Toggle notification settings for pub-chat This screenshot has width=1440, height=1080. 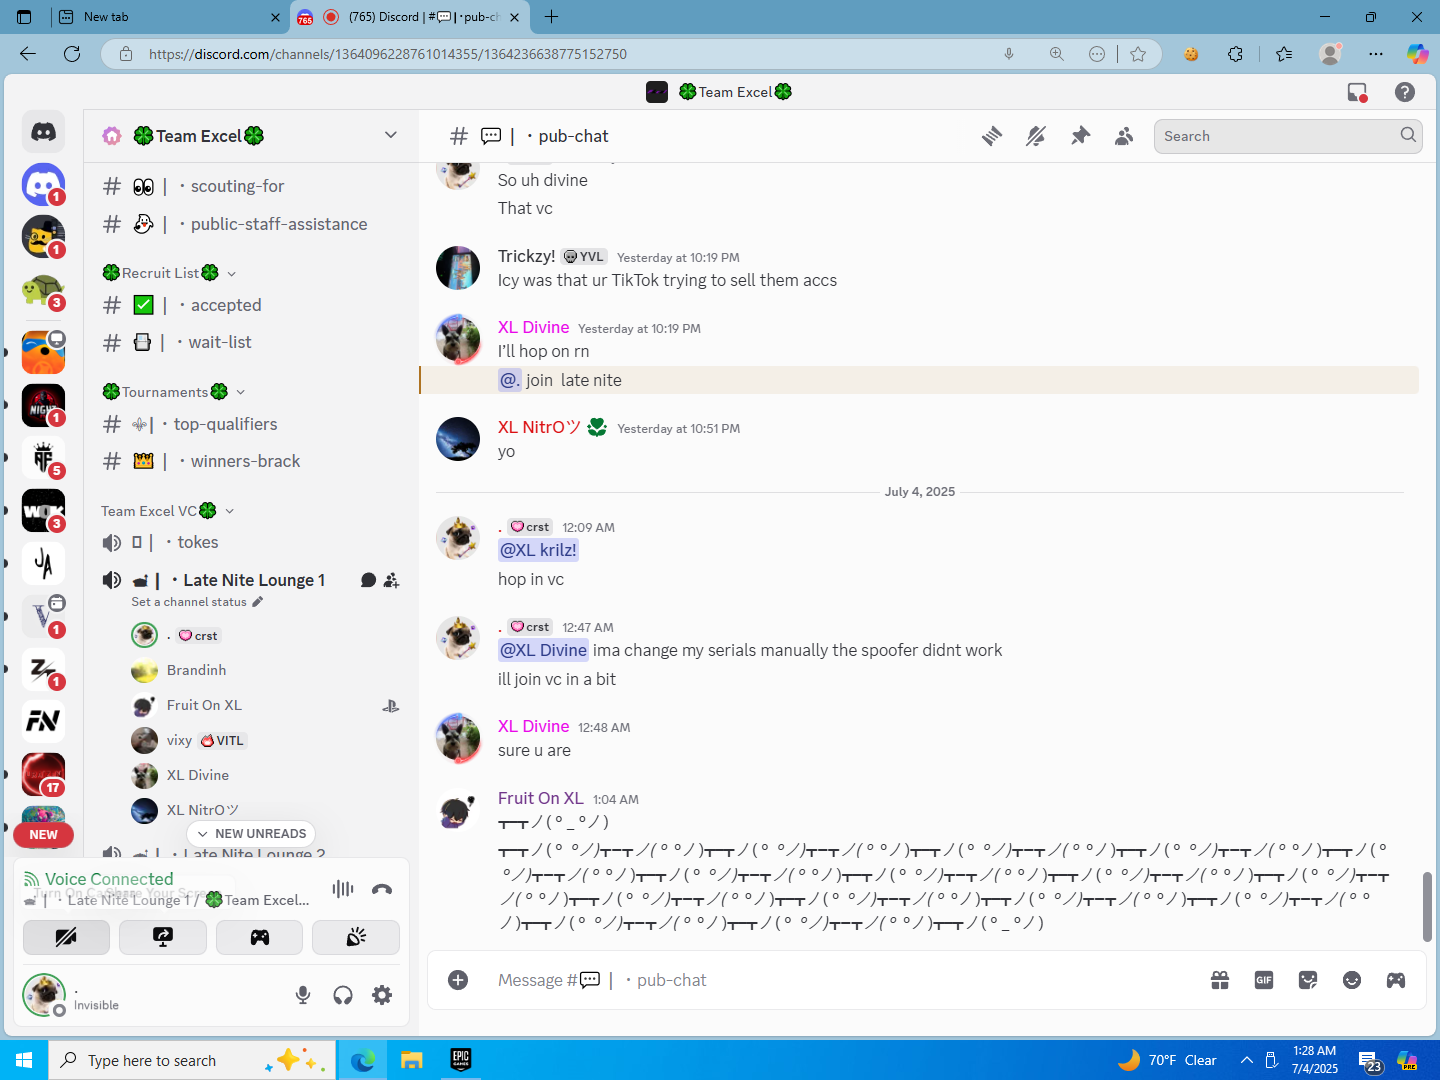point(1036,136)
